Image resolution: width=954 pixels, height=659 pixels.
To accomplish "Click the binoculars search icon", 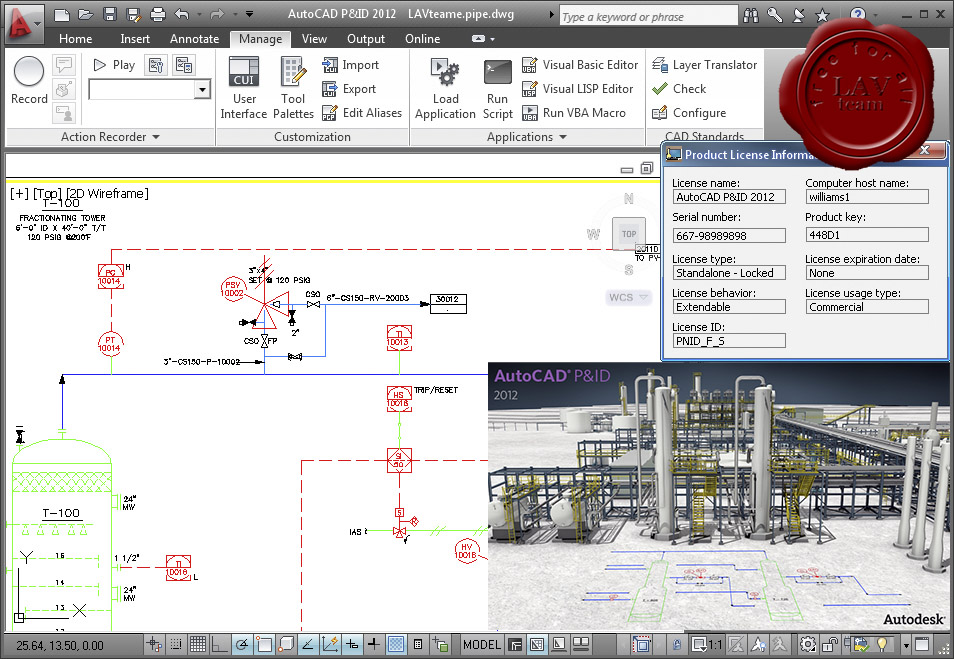I will pyautogui.click(x=751, y=15).
